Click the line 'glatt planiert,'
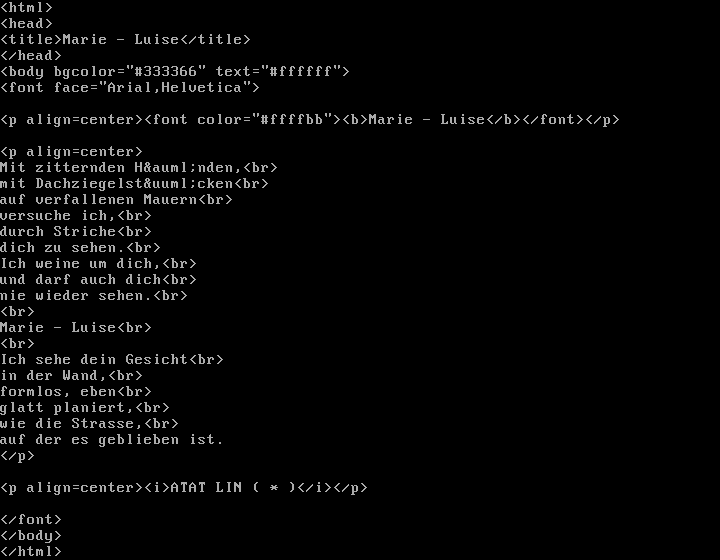720x560 pixels. pos(67,408)
